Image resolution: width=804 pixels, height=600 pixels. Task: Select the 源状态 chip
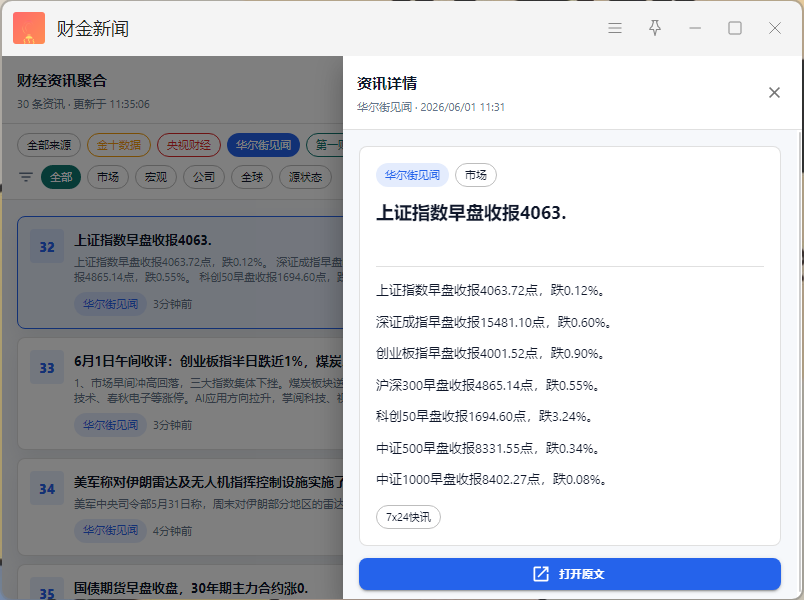click(305, 177)
